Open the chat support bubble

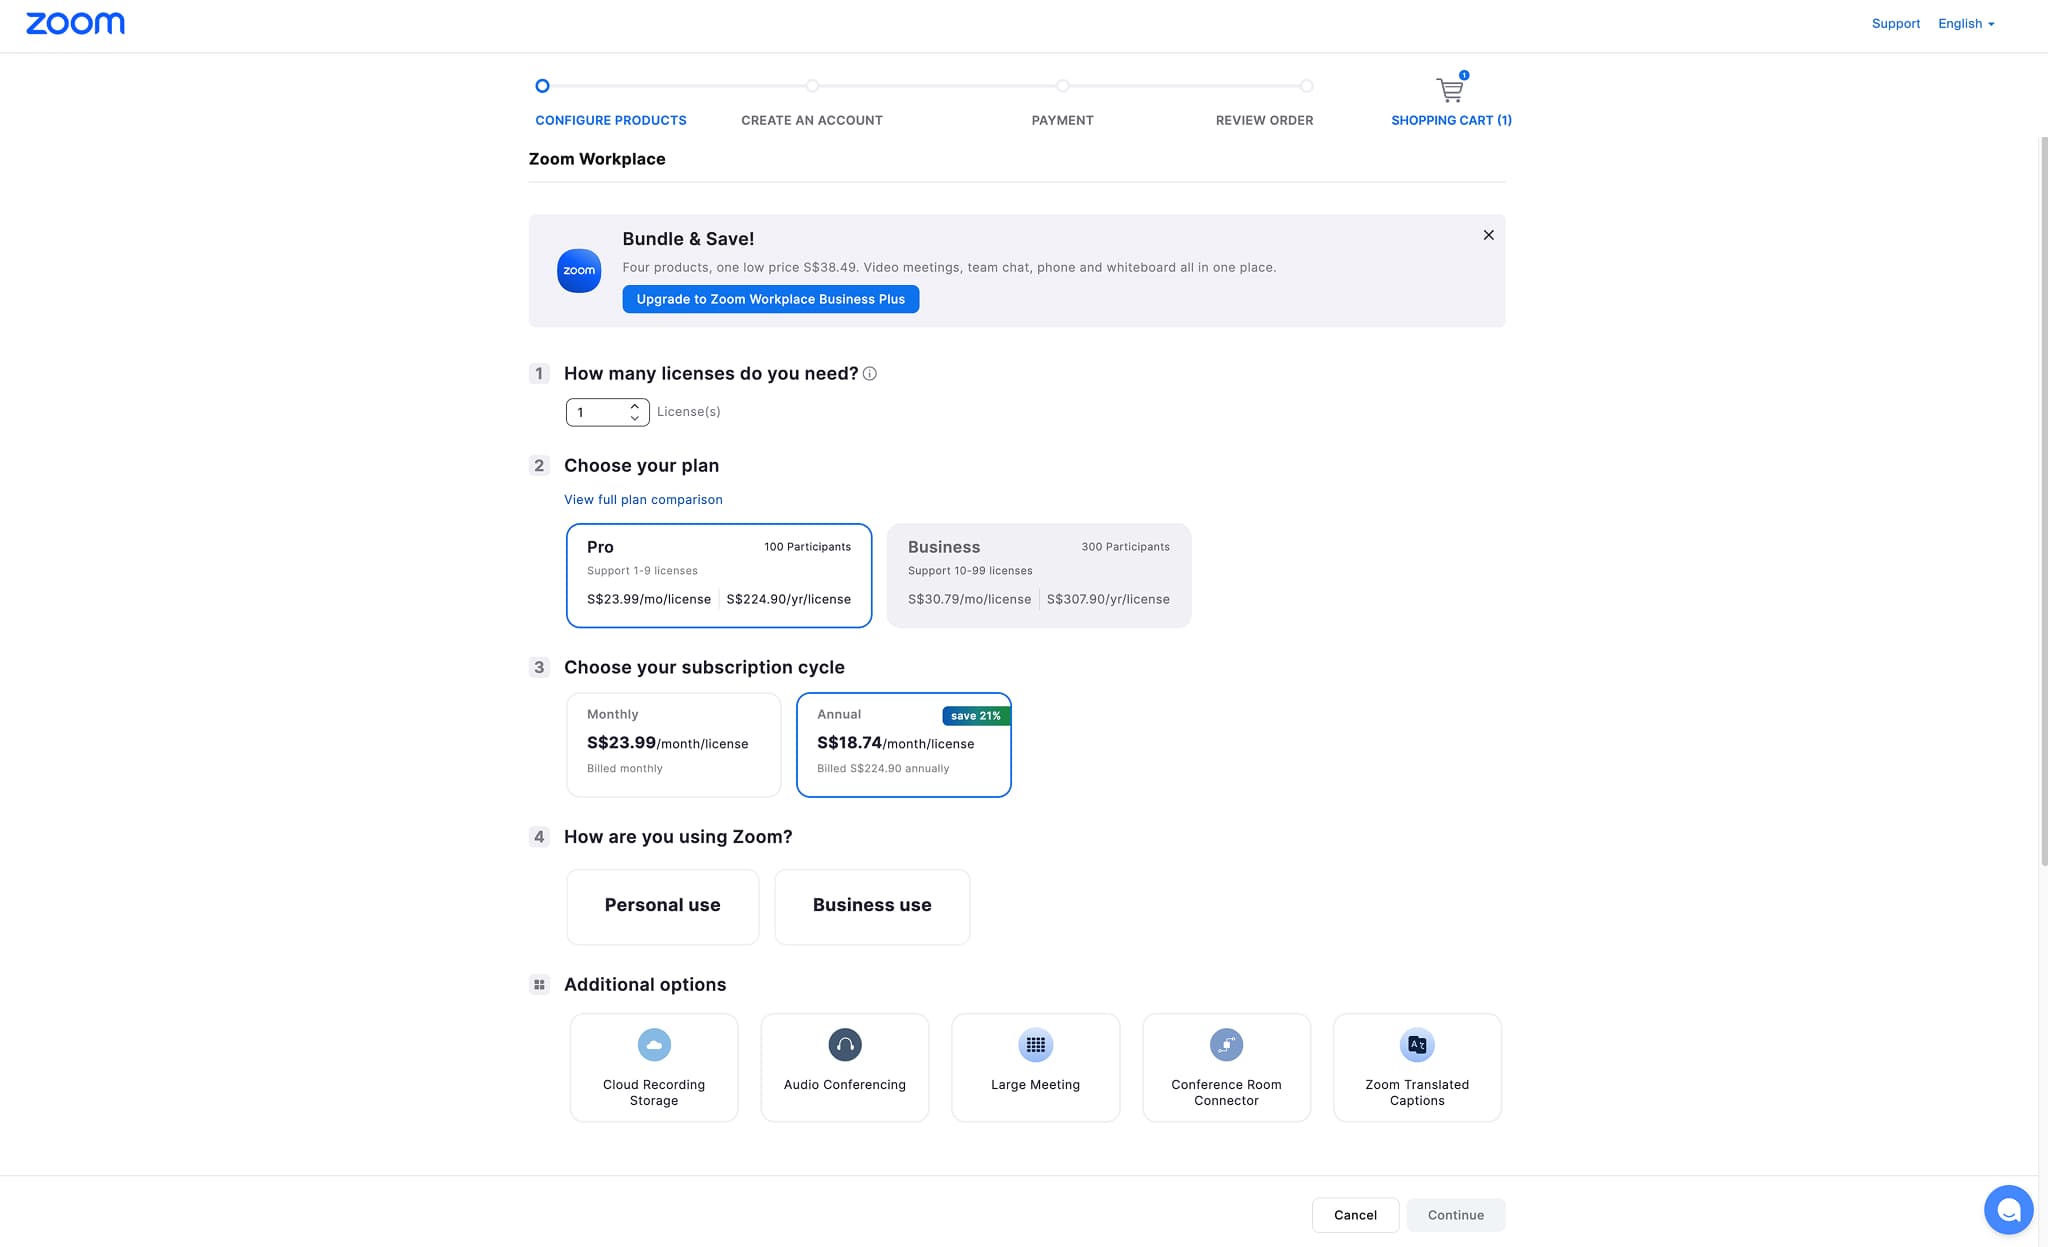(2008, 1209)
